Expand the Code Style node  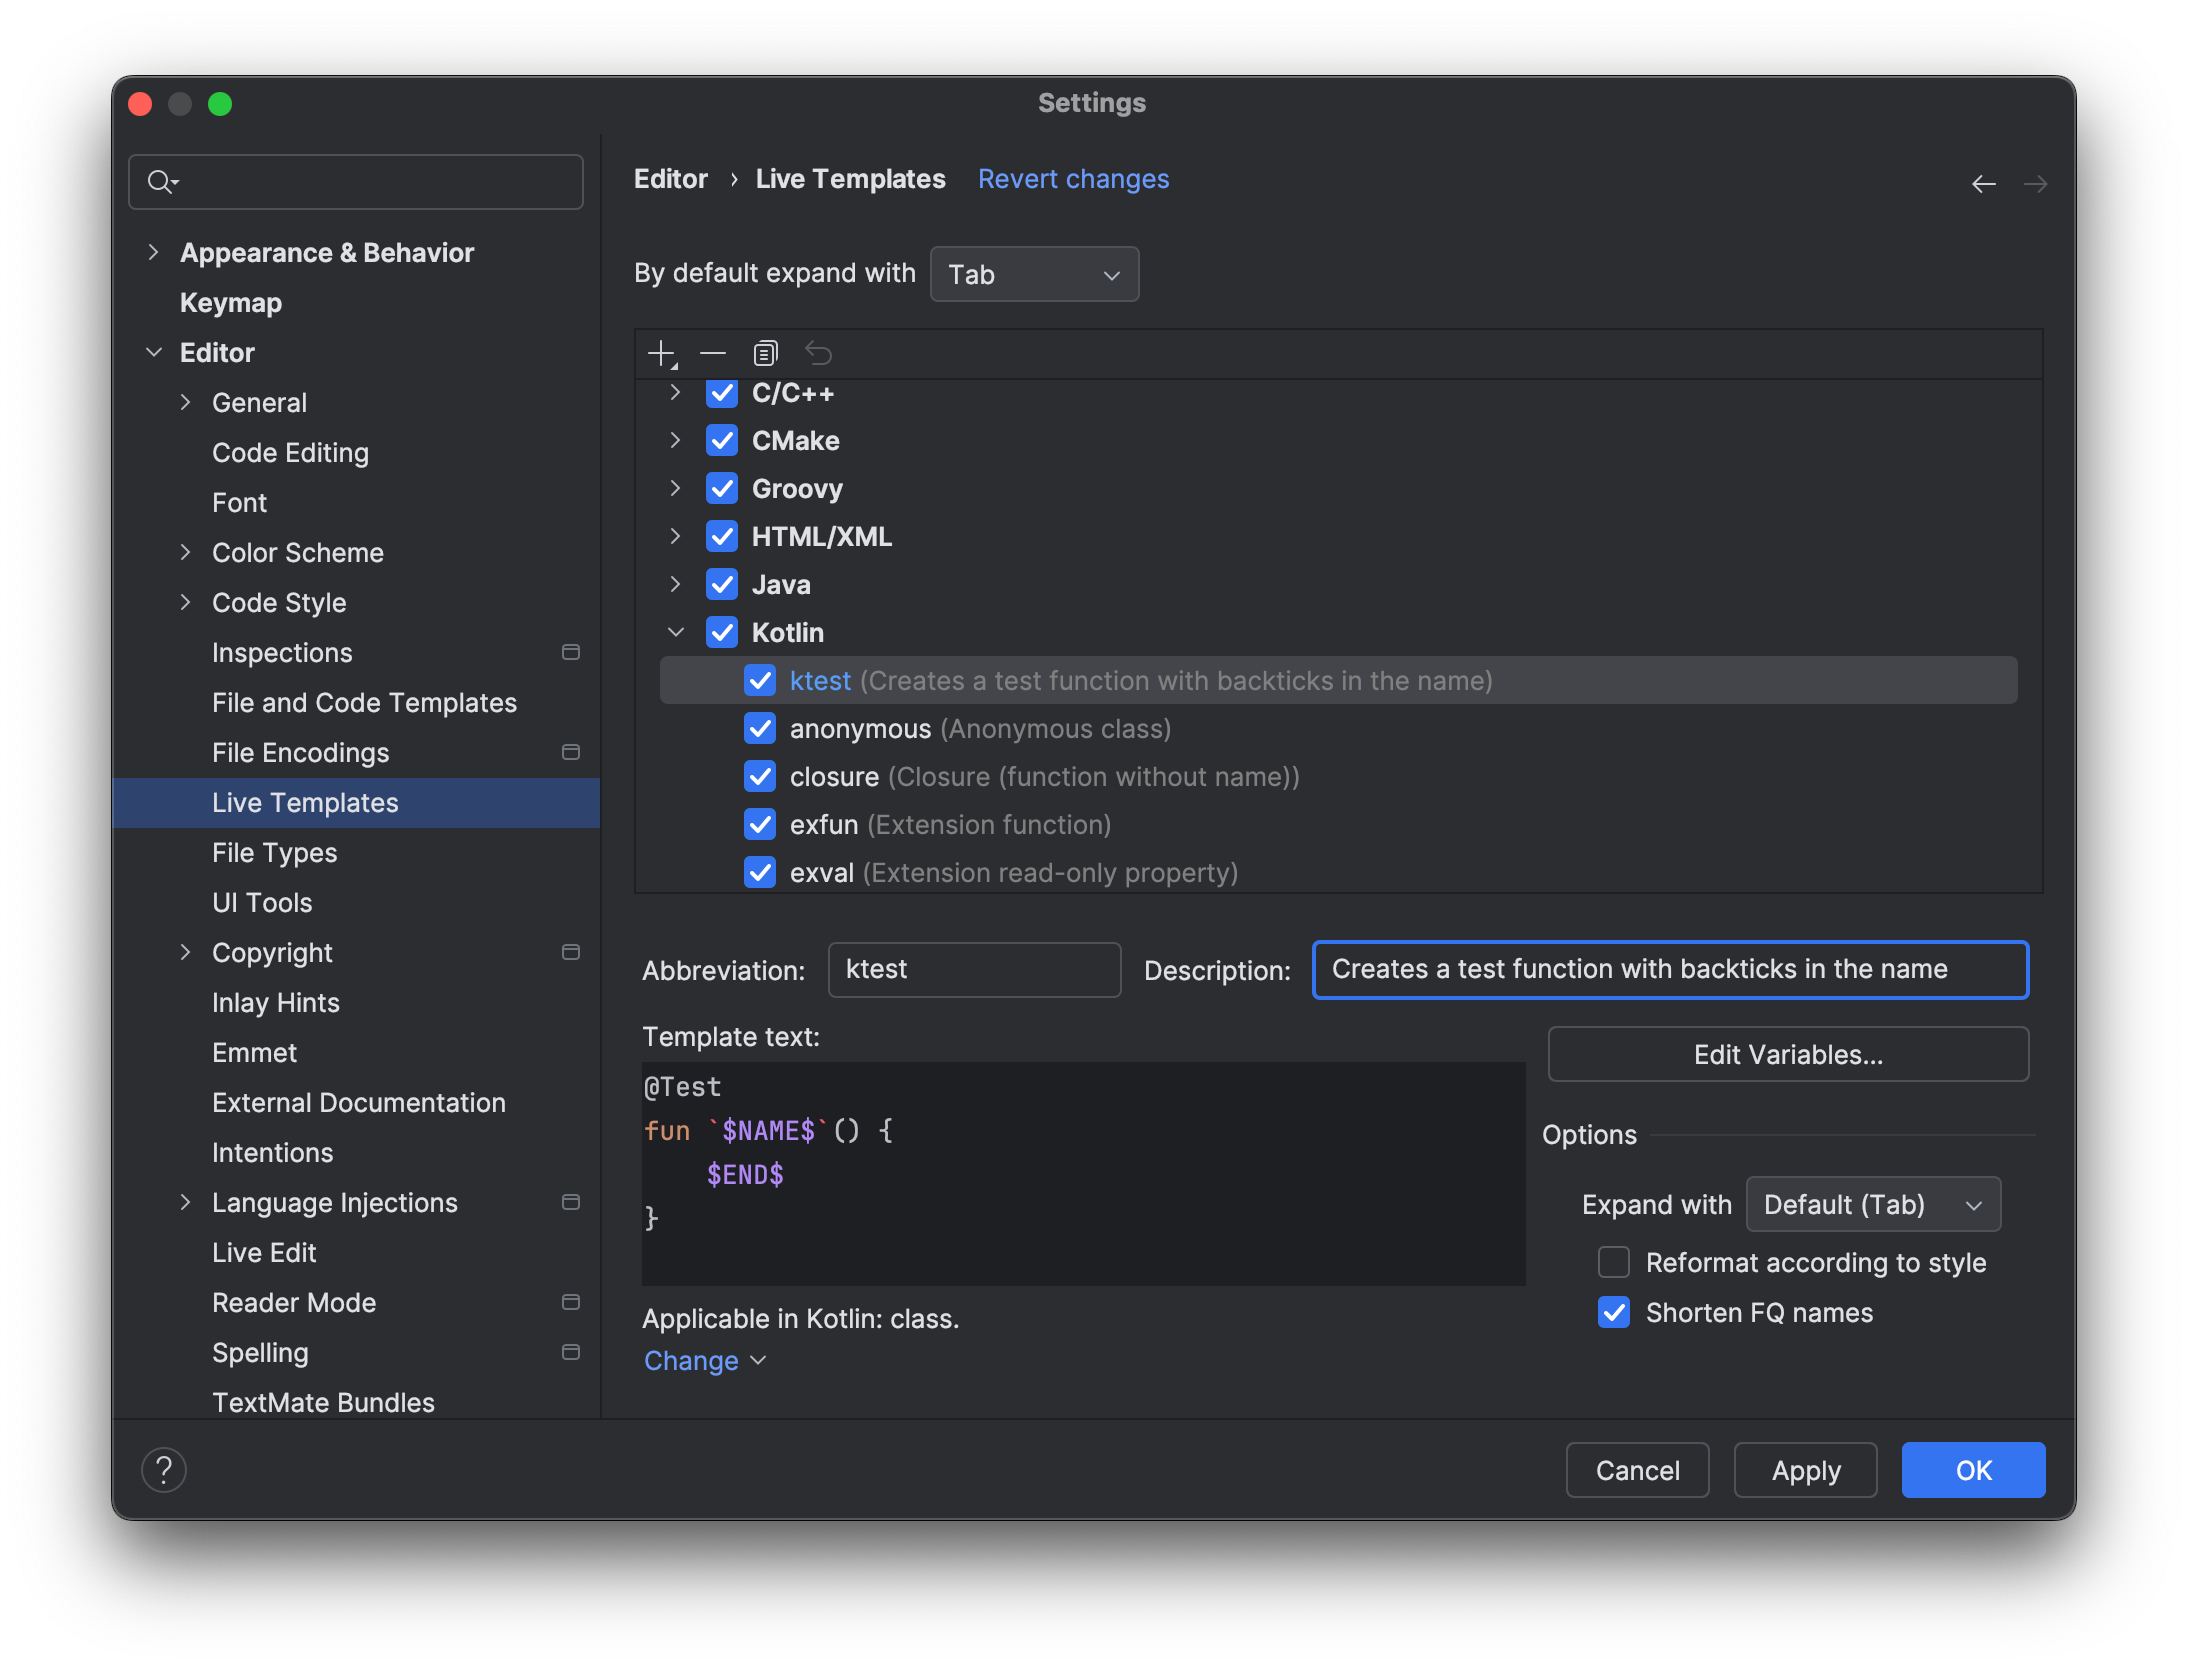point(185,602)
